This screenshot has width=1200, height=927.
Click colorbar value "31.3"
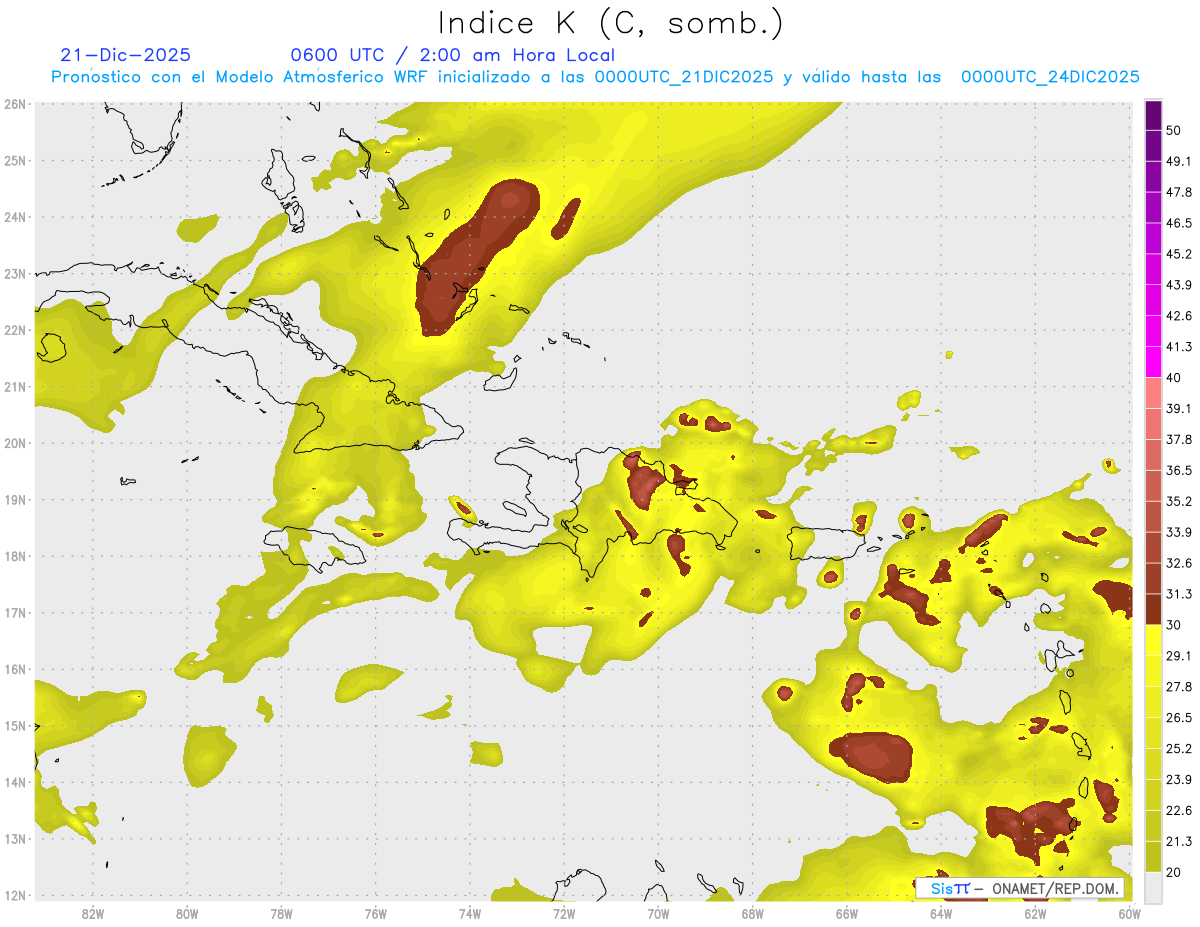(x=1179, y=594)
